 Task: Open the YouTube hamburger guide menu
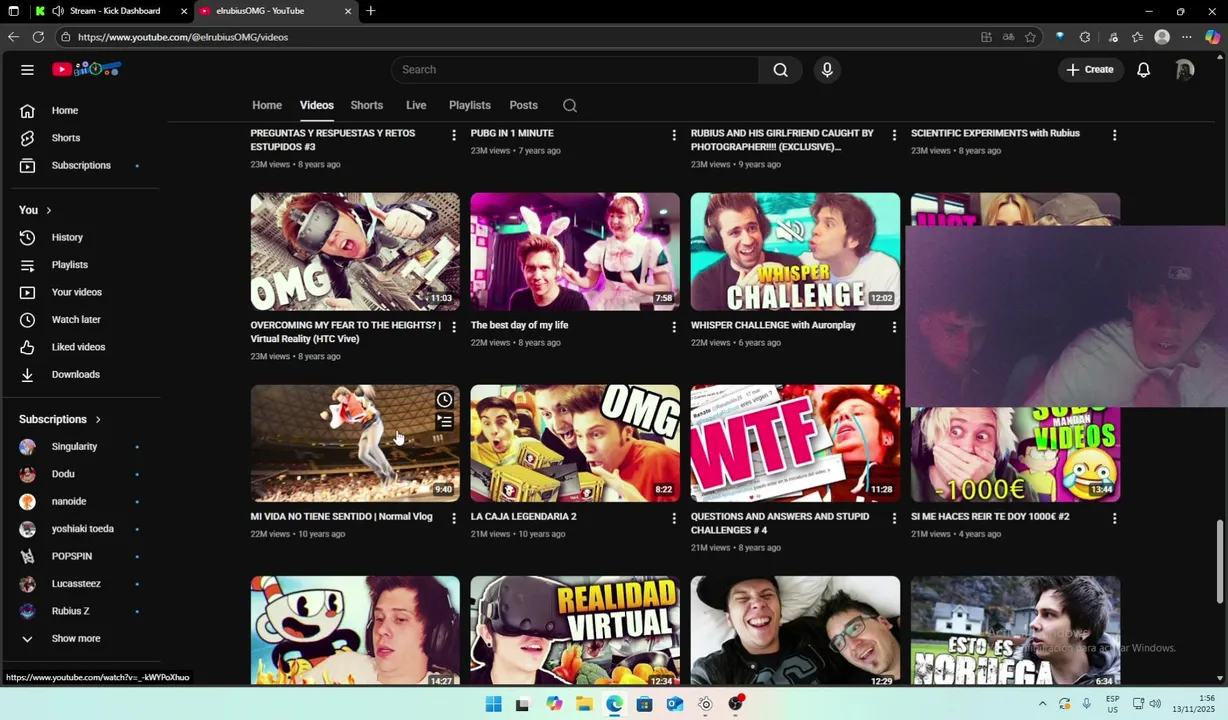27,70
